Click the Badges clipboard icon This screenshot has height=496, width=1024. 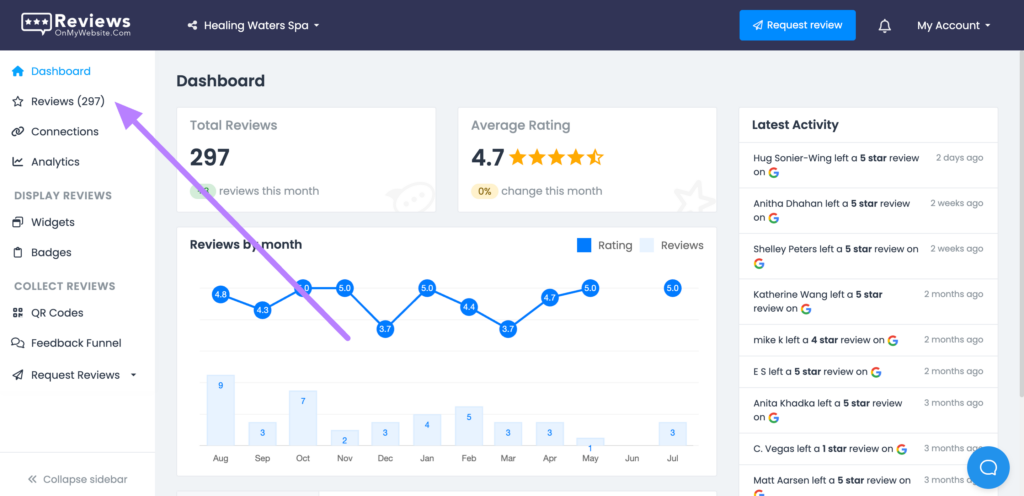tap(18, 252)
